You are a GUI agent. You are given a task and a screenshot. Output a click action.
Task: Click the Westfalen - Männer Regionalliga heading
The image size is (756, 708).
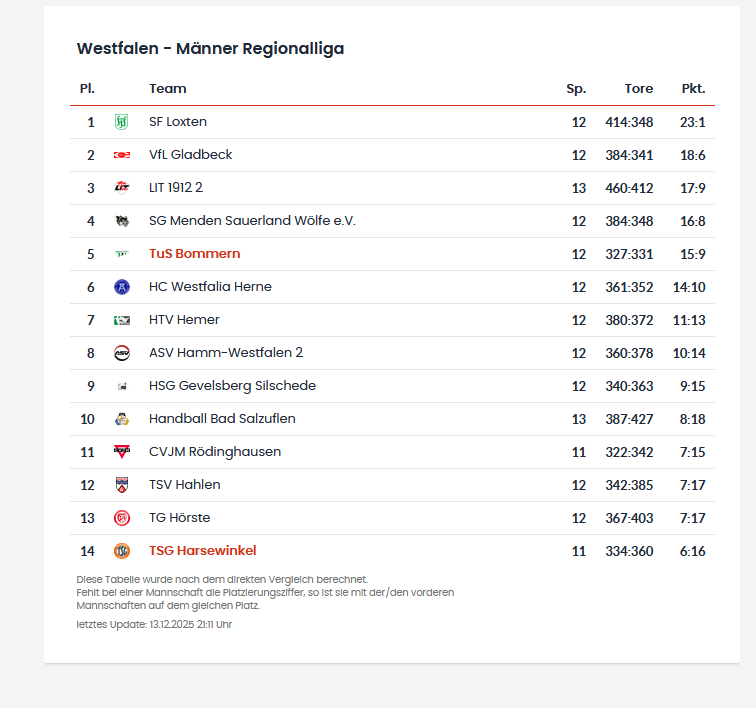coord(210,49)
